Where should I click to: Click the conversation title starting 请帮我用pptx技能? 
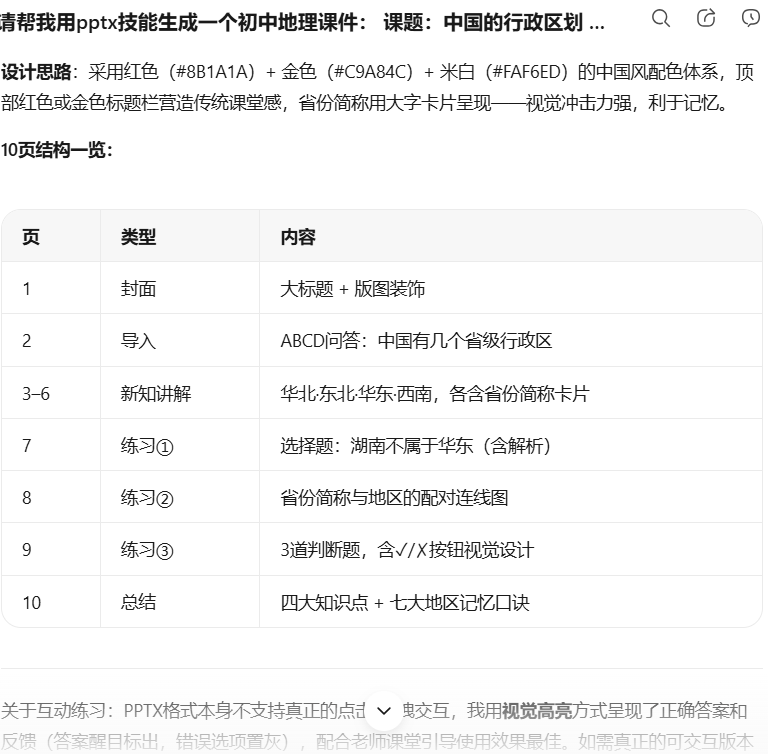[302, 23]
